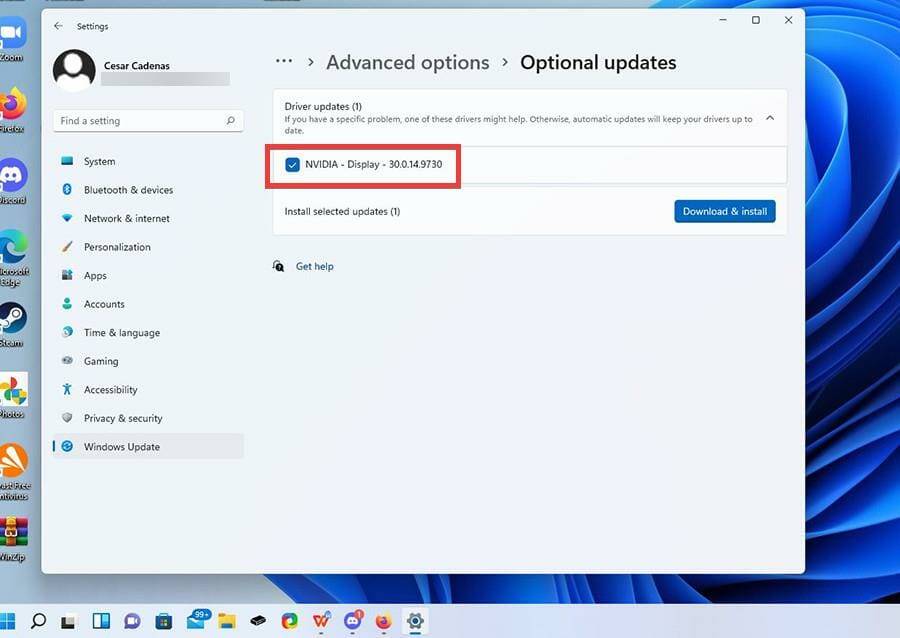Click the user profile avatar picture
900x638 pixels.
[x=74, y=71]
